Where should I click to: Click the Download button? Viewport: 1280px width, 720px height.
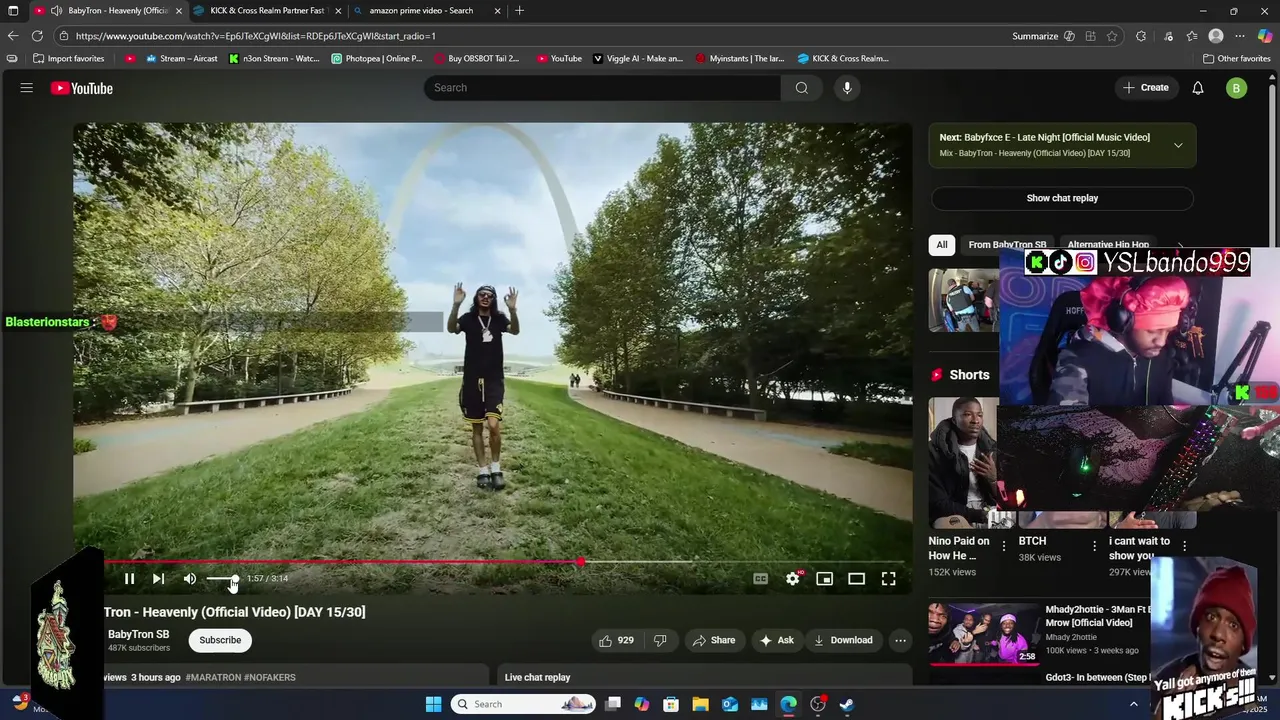pos(843,640)
